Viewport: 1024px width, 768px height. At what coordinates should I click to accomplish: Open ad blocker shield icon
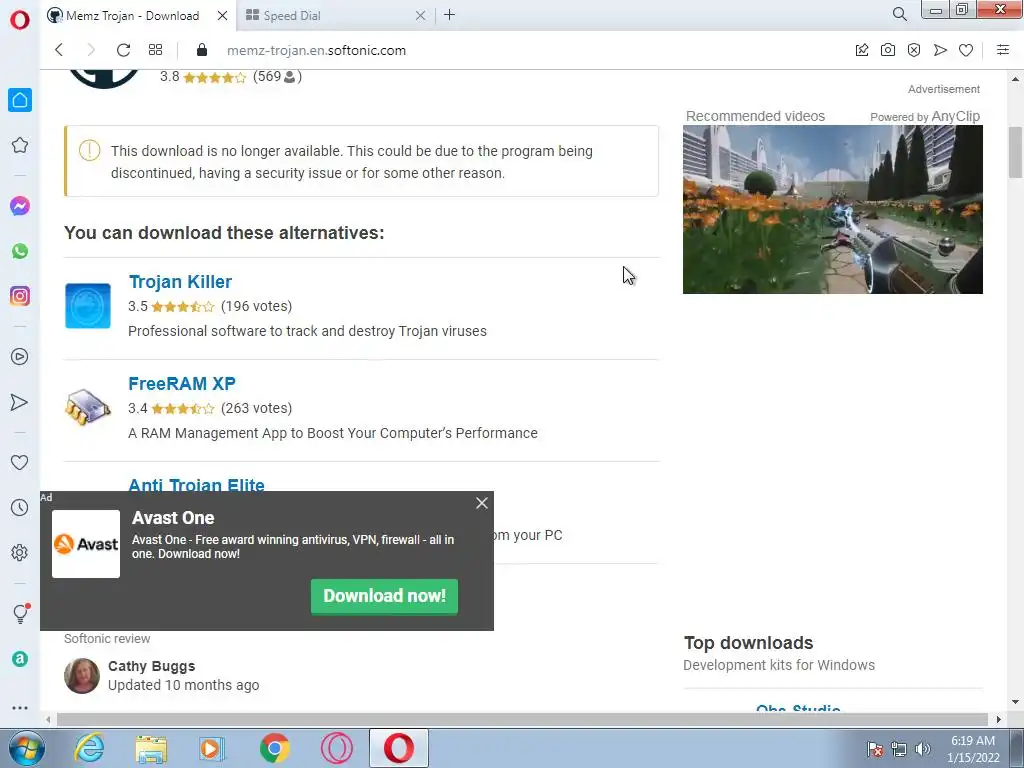[x=914, y=50]
